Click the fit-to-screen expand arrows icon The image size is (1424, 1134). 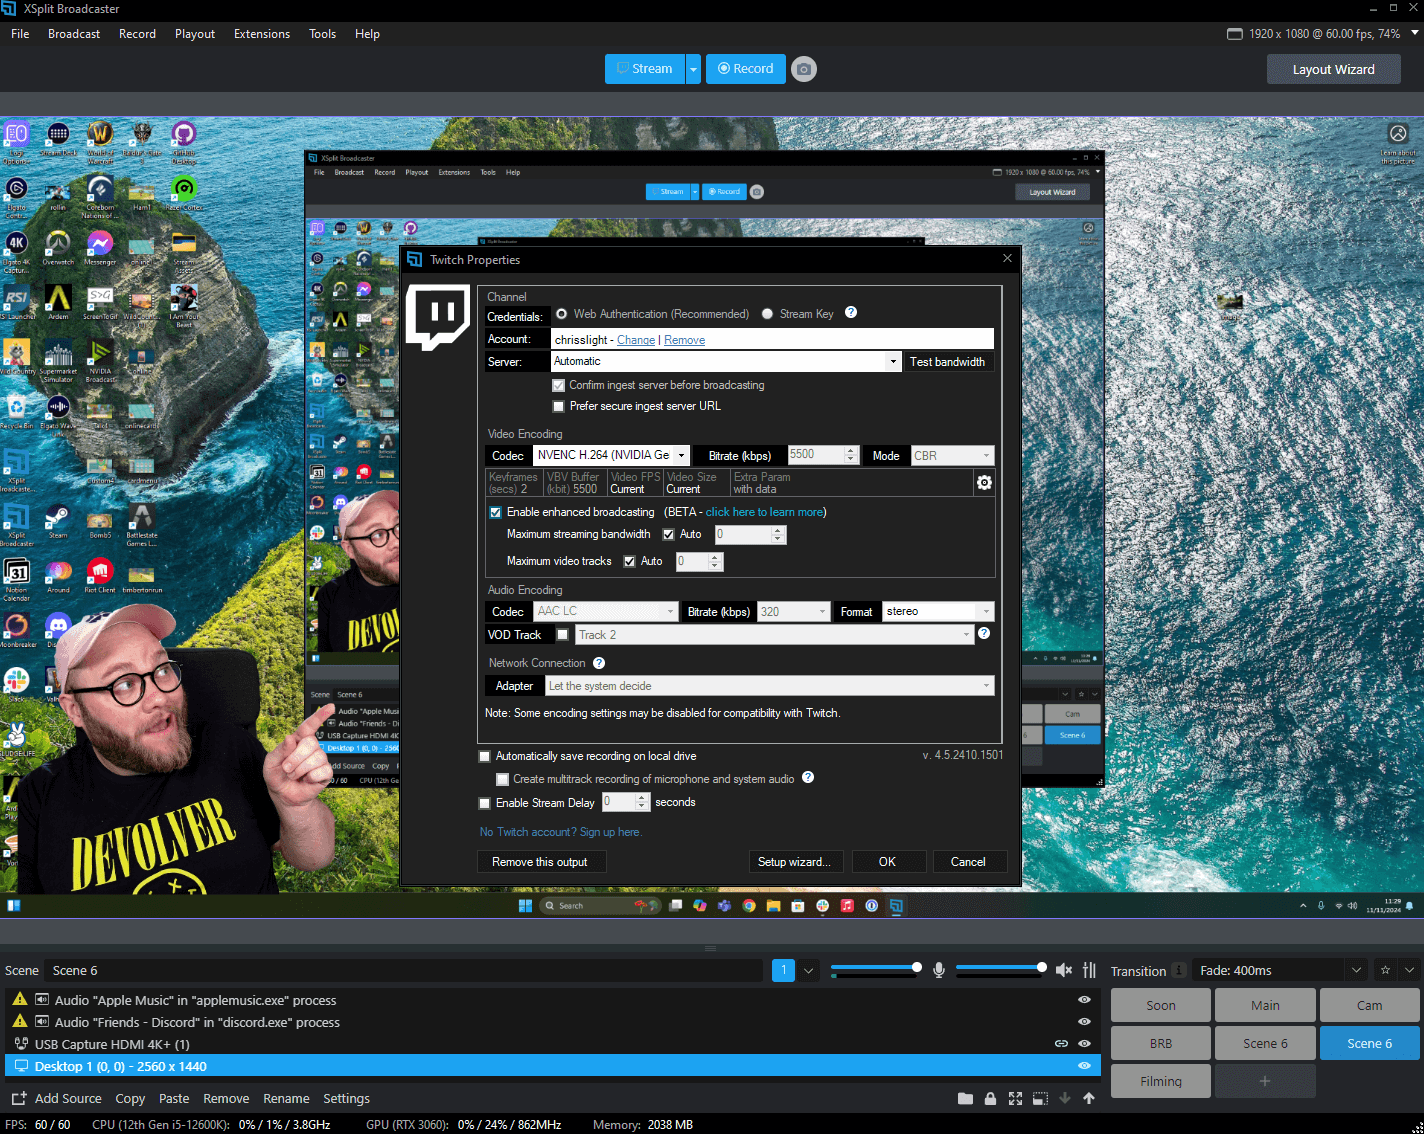[1015, 1098]
